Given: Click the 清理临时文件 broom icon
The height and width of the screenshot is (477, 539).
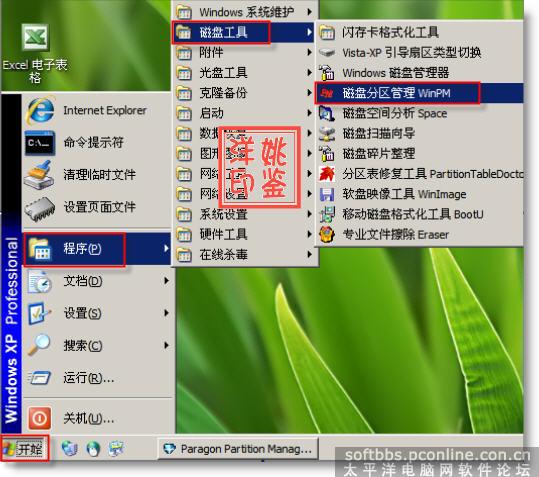Looking at the screenshot, I should click(x=39, y=175).
